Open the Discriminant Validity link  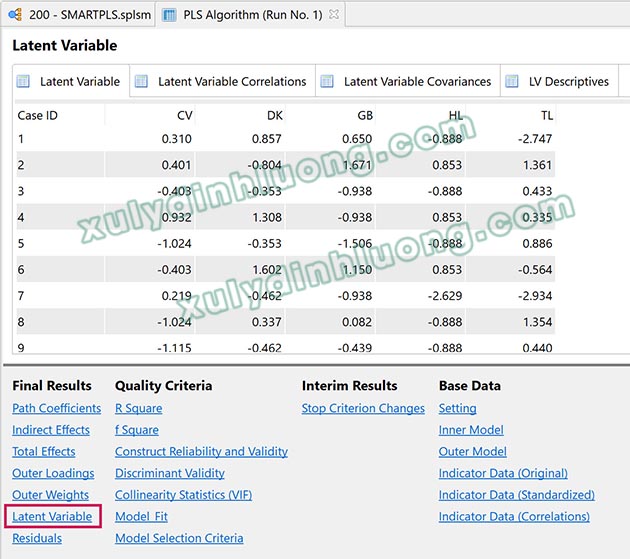click(170, 473)
